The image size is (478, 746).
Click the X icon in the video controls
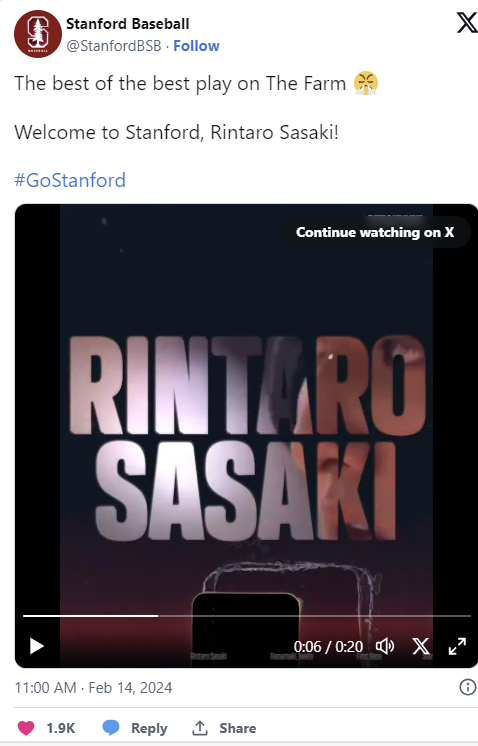(x=421, y=646)
